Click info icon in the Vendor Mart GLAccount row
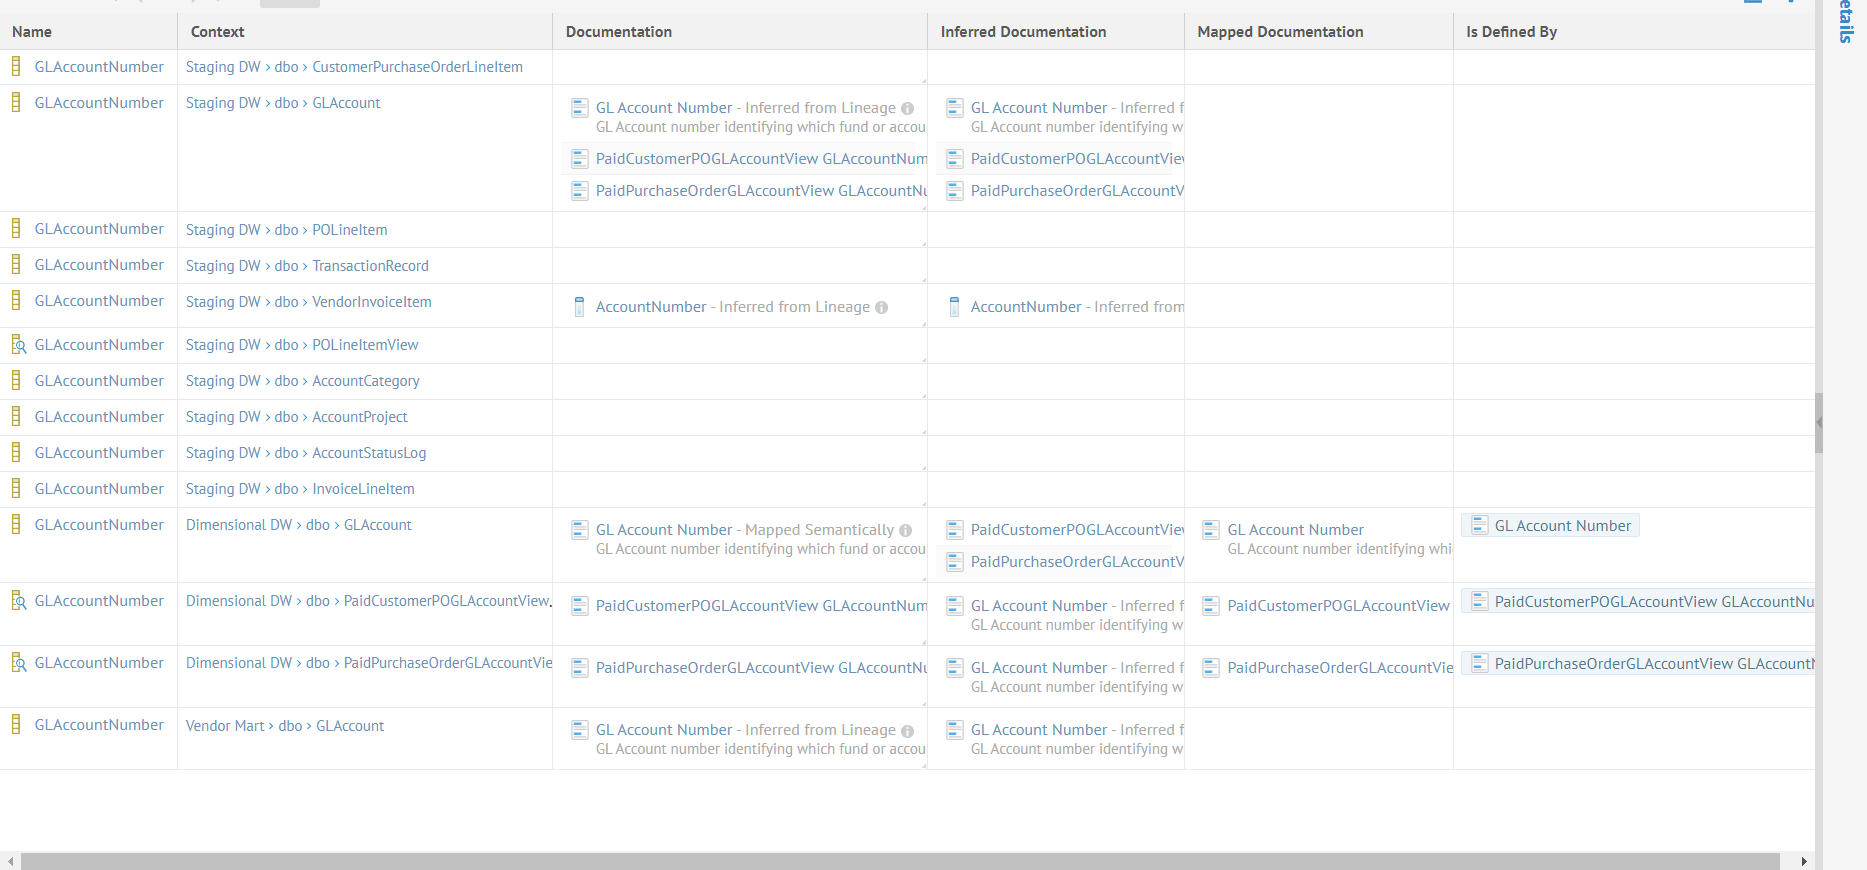The image size is (1867, 870). point(907,731)
